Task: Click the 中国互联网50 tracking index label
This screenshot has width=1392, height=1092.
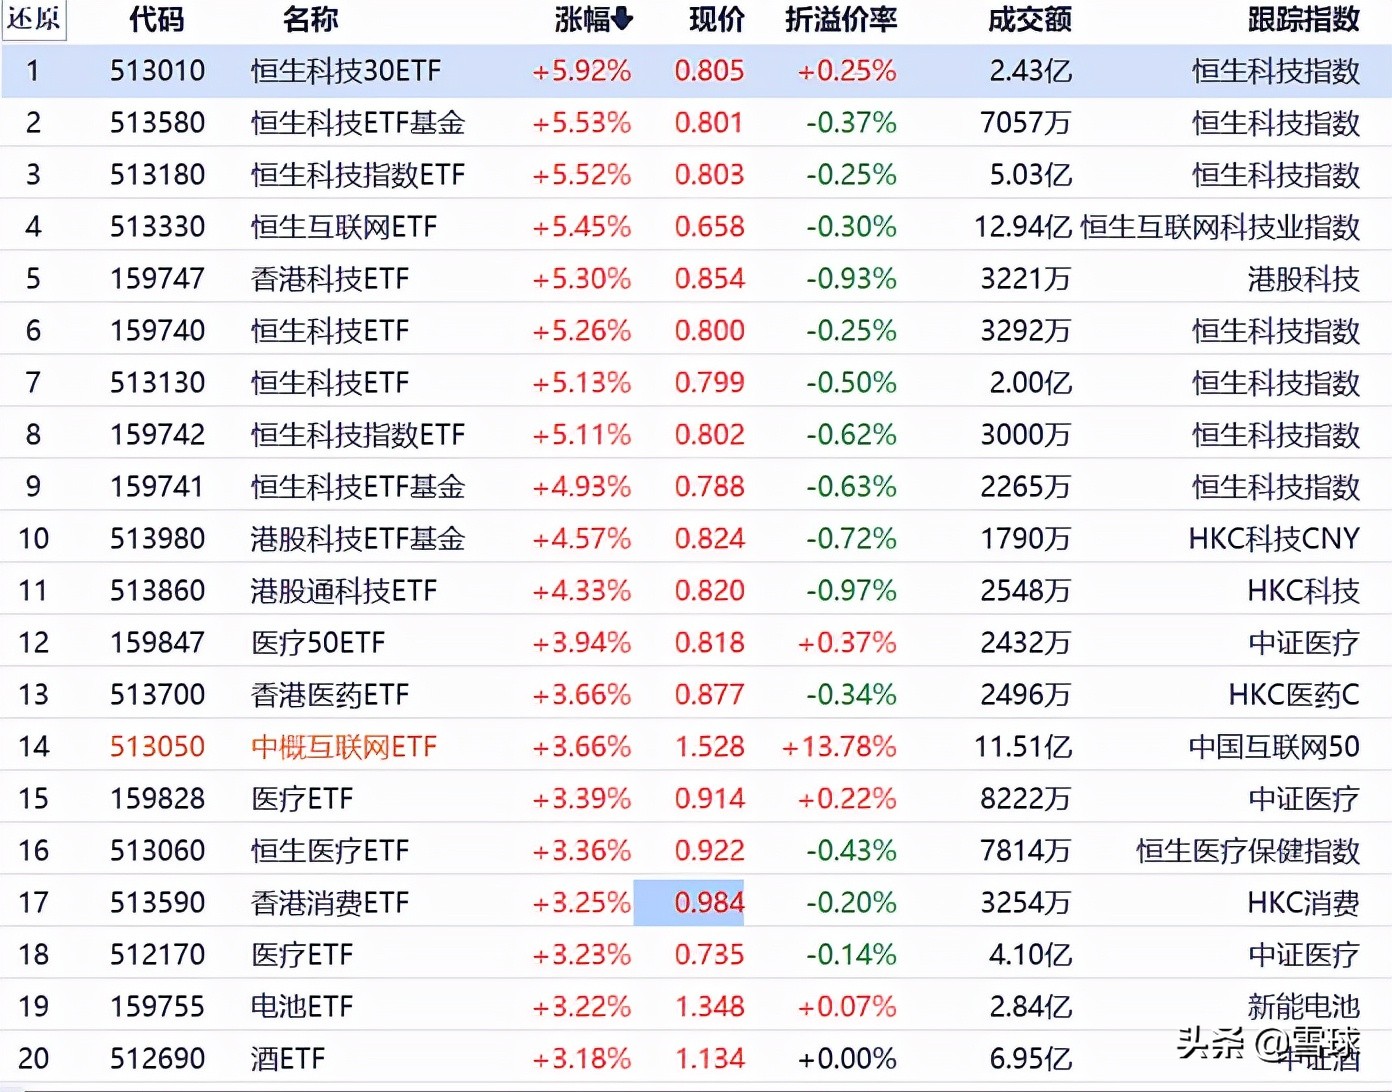Action: pyautogui.click(x=1272, y=746)
